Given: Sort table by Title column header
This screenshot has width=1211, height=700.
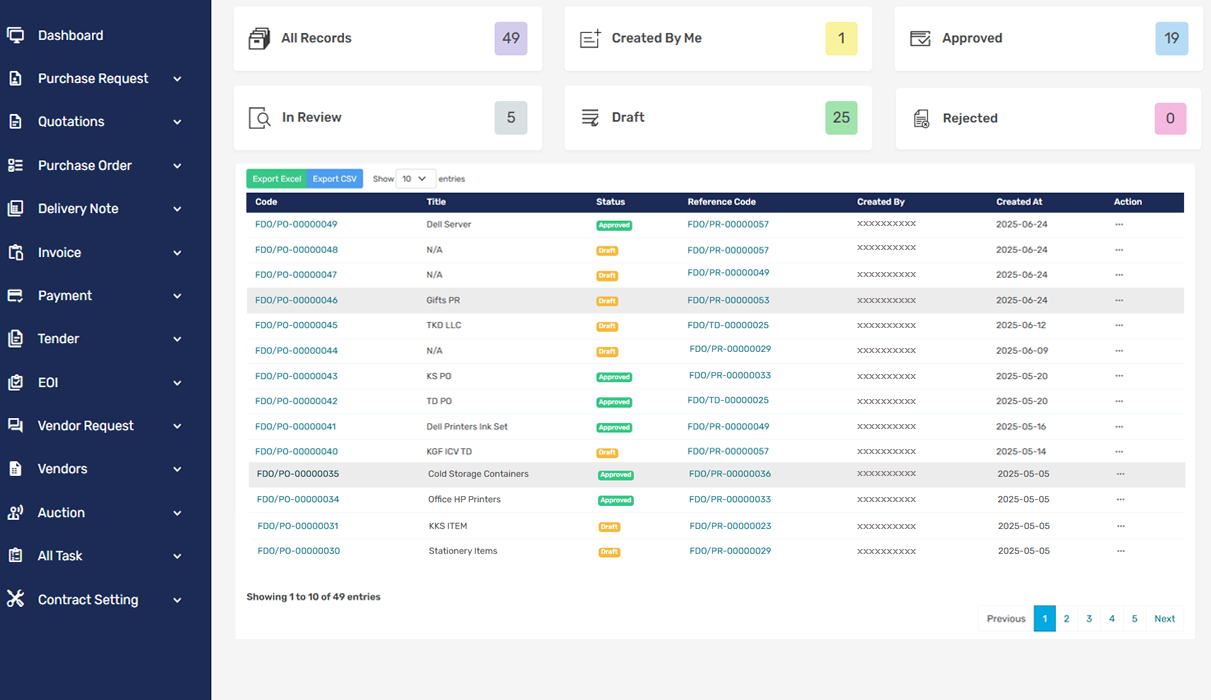Looking at the screenshot, I should [436, 202].
